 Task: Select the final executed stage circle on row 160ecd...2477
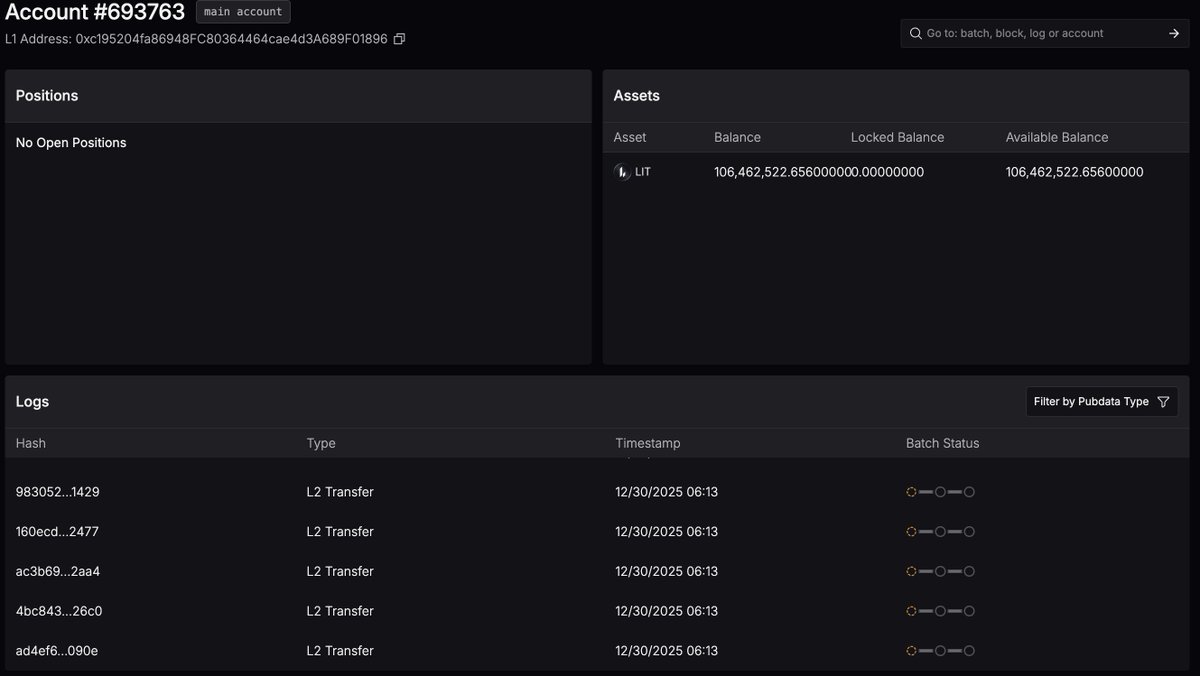pyautogui.click(x=970, y=531)
